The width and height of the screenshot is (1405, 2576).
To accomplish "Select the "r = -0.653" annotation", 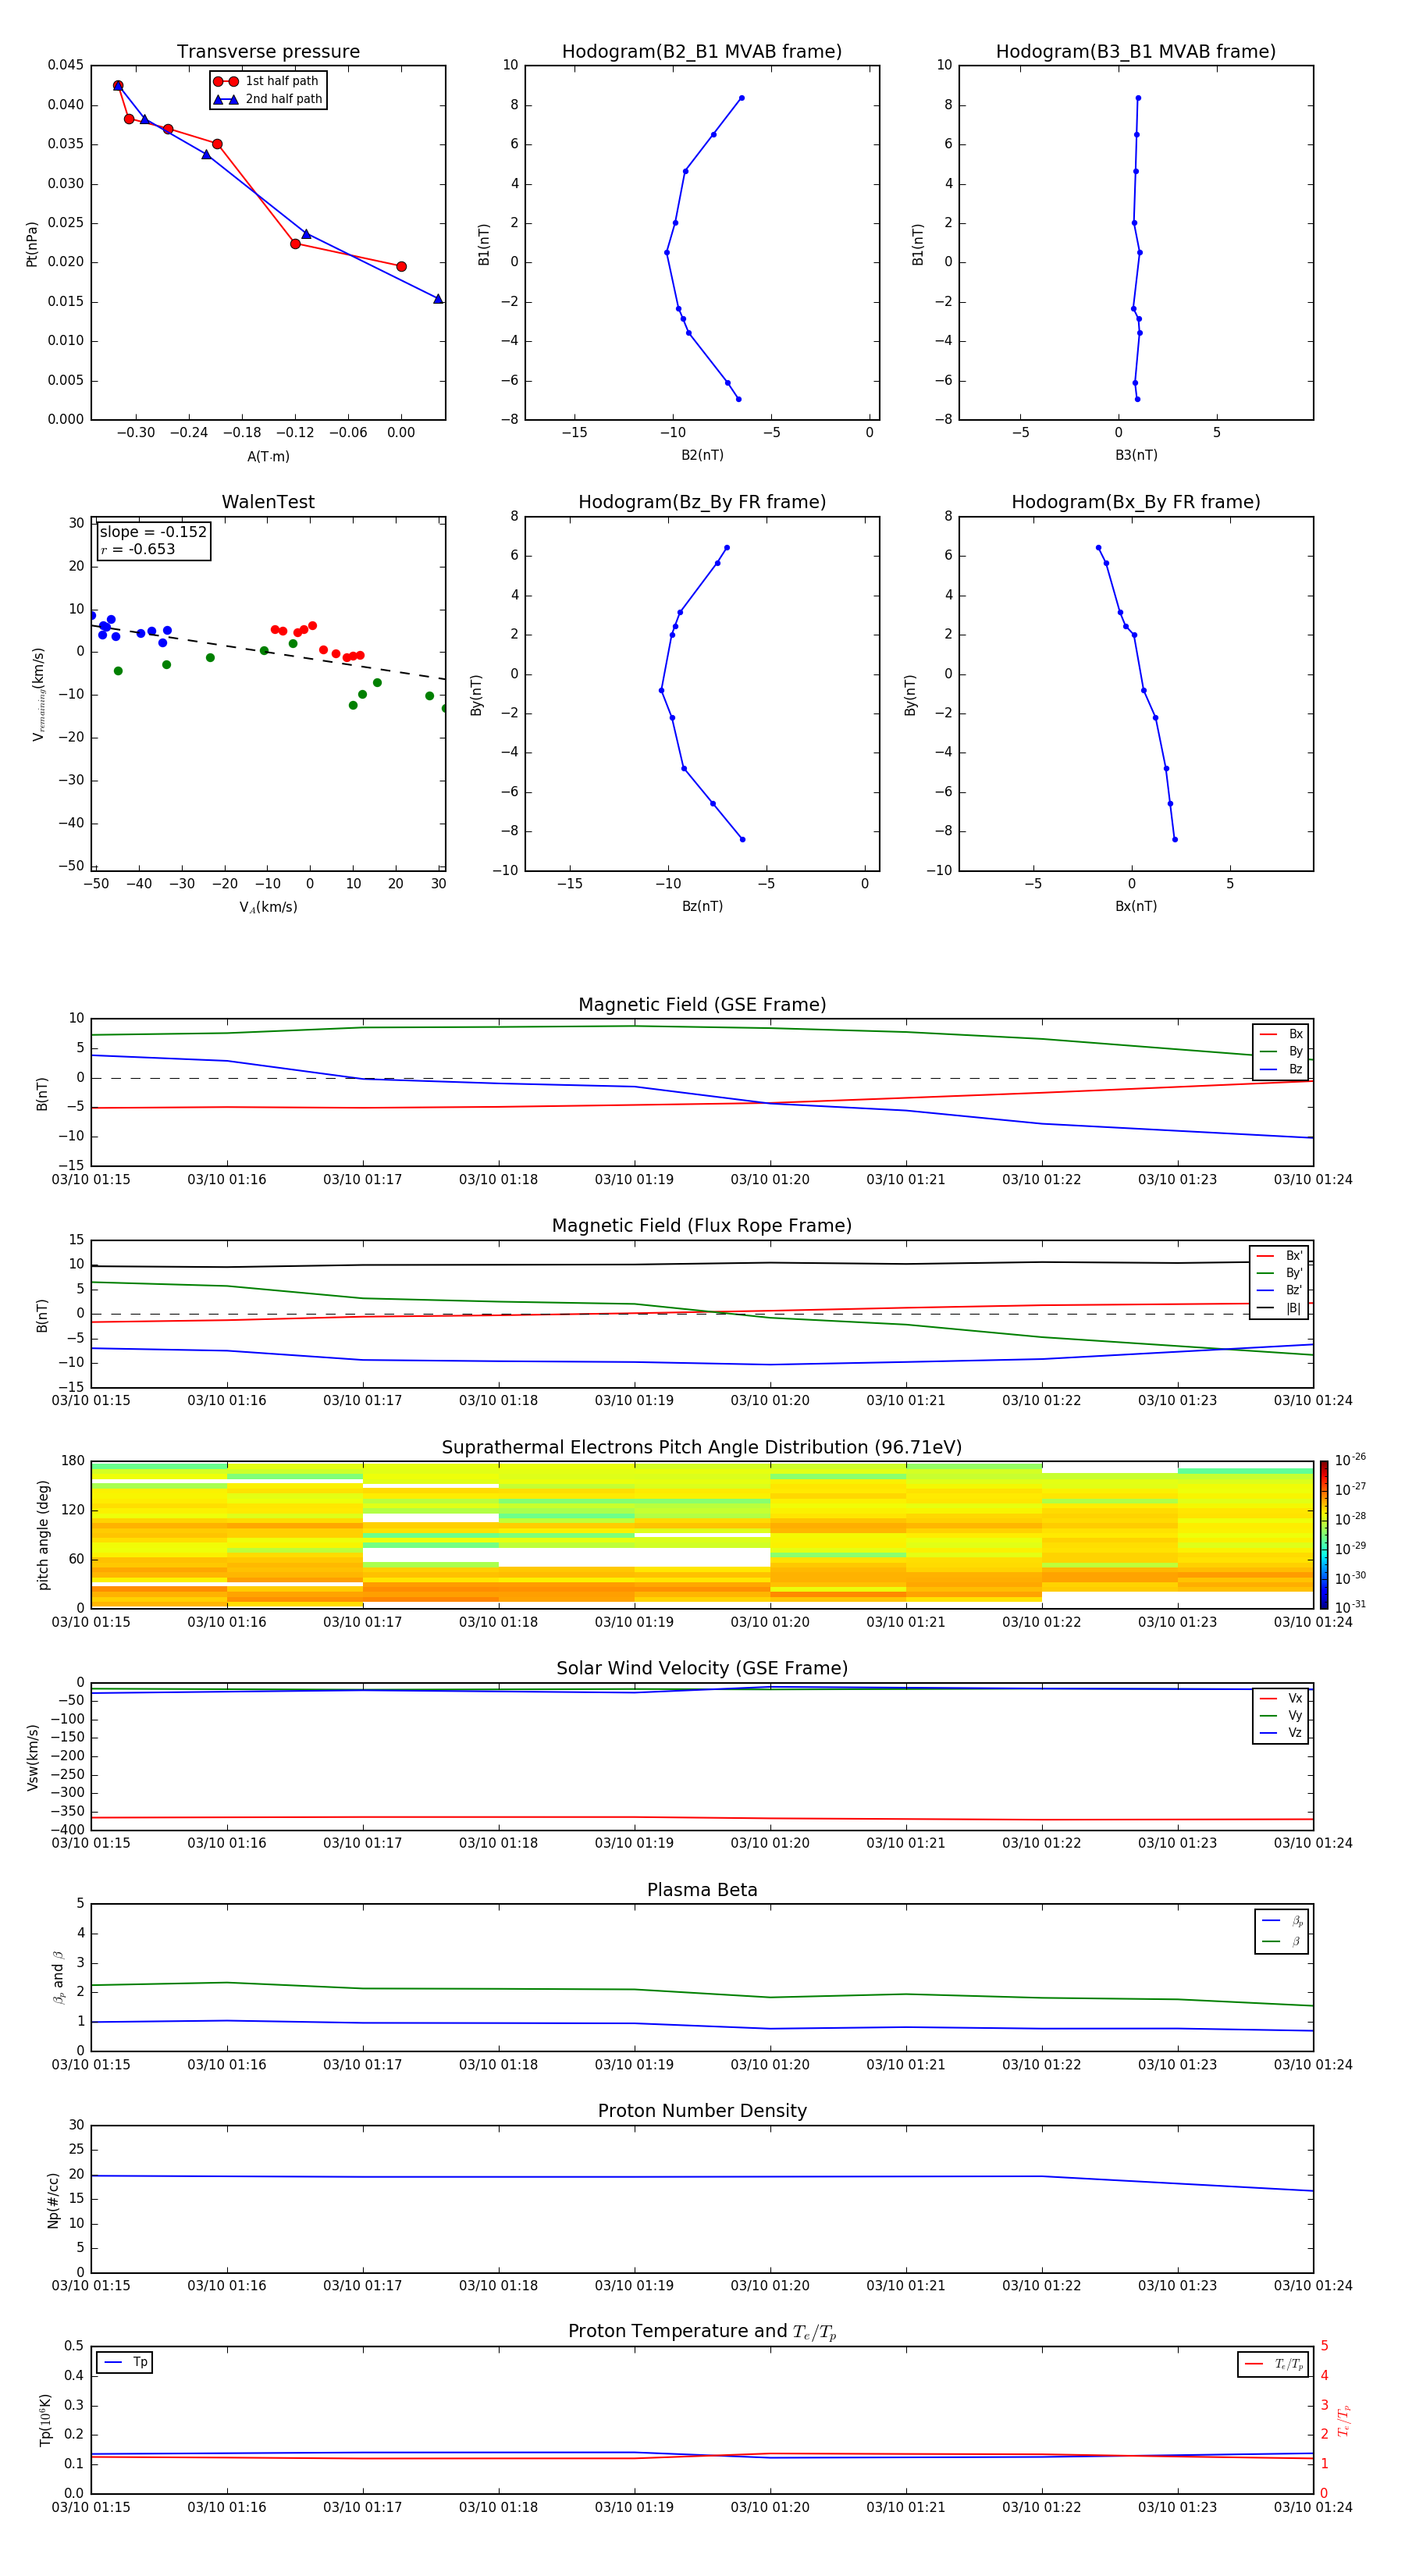I will click(138, 549).
